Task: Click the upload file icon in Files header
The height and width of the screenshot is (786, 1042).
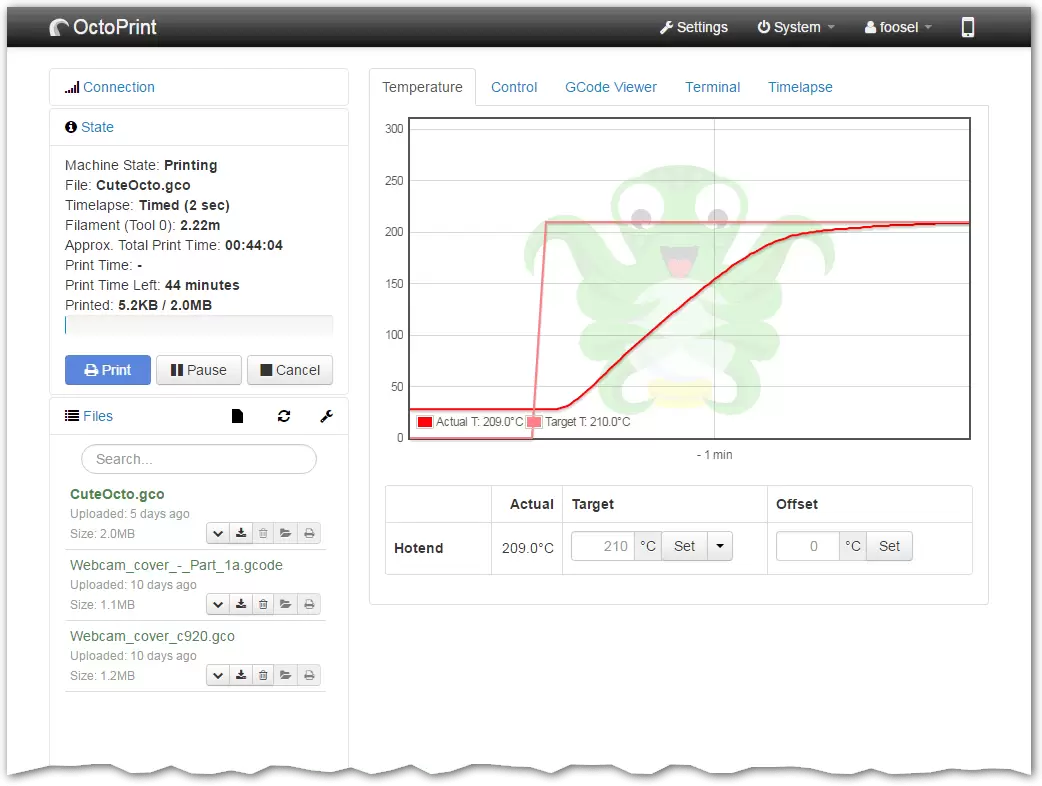Action: click(x=237, y=416)
